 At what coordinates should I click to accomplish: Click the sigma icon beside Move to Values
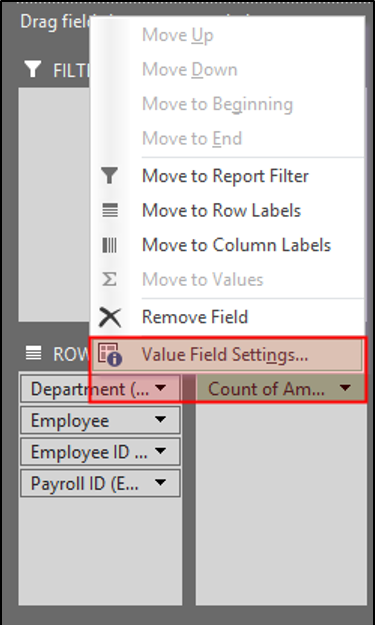[x=110, y=279]
